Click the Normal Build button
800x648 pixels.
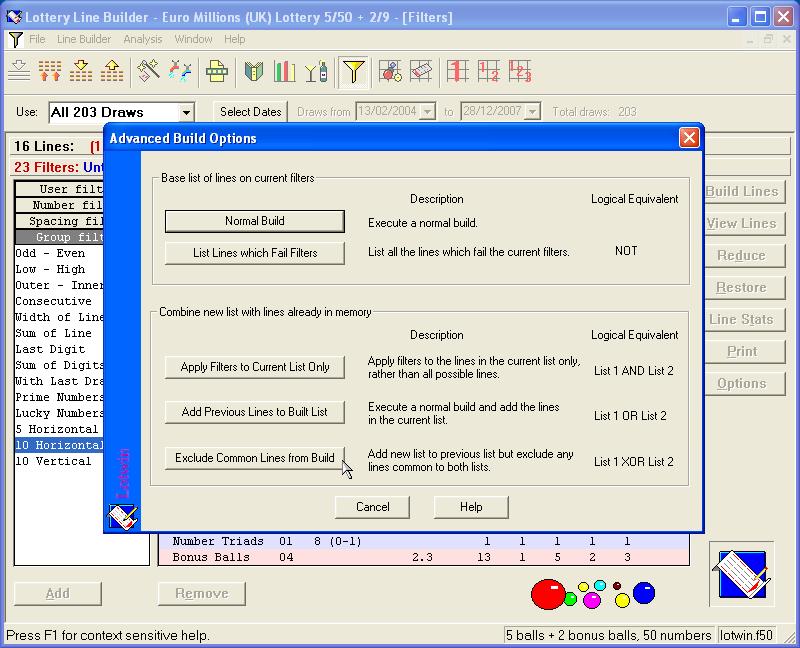pyautogui.click(x=254, y=221)
